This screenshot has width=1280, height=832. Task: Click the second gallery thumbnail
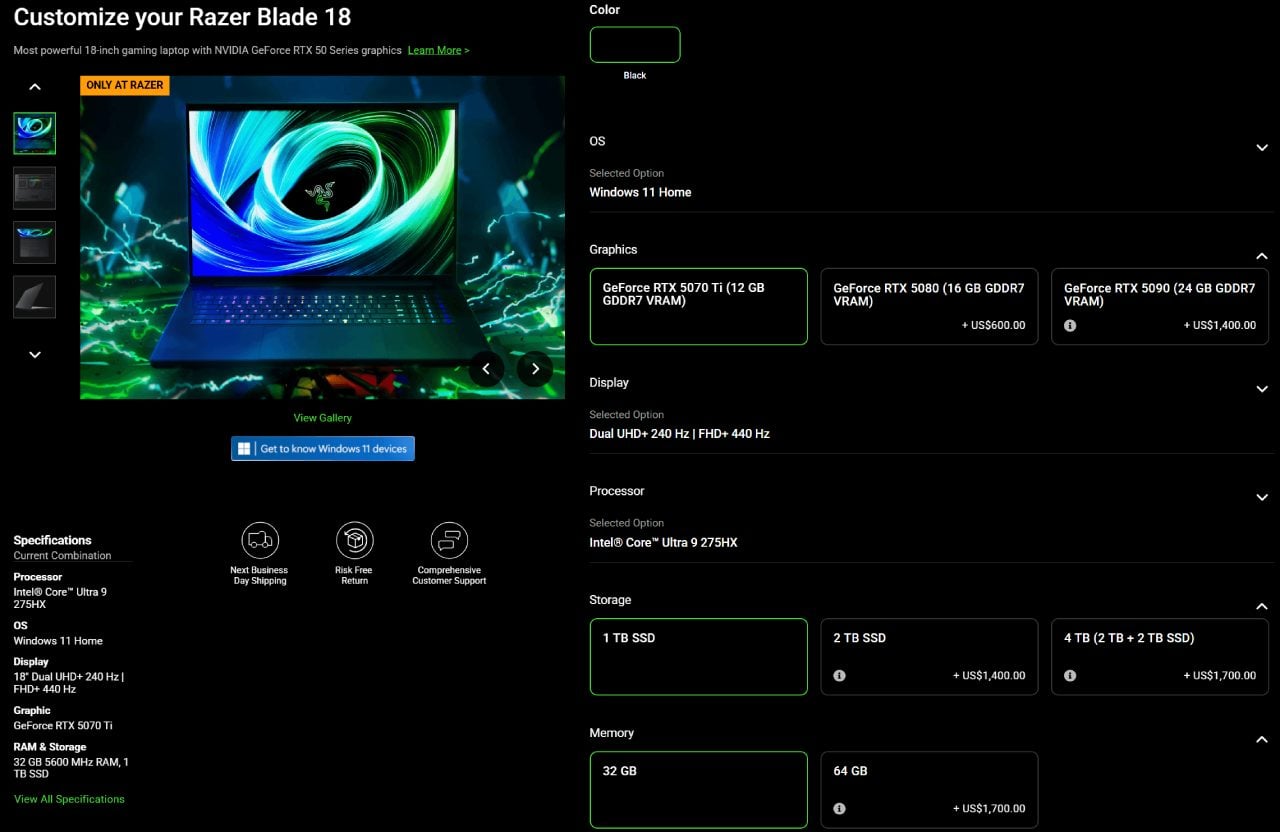(x=34, y=188)
